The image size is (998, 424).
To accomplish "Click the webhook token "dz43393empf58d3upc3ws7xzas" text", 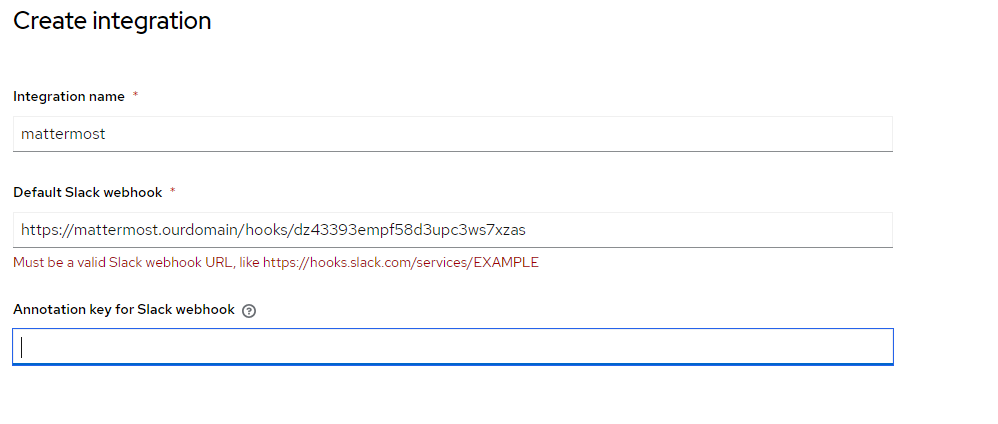I will [409, 230].
